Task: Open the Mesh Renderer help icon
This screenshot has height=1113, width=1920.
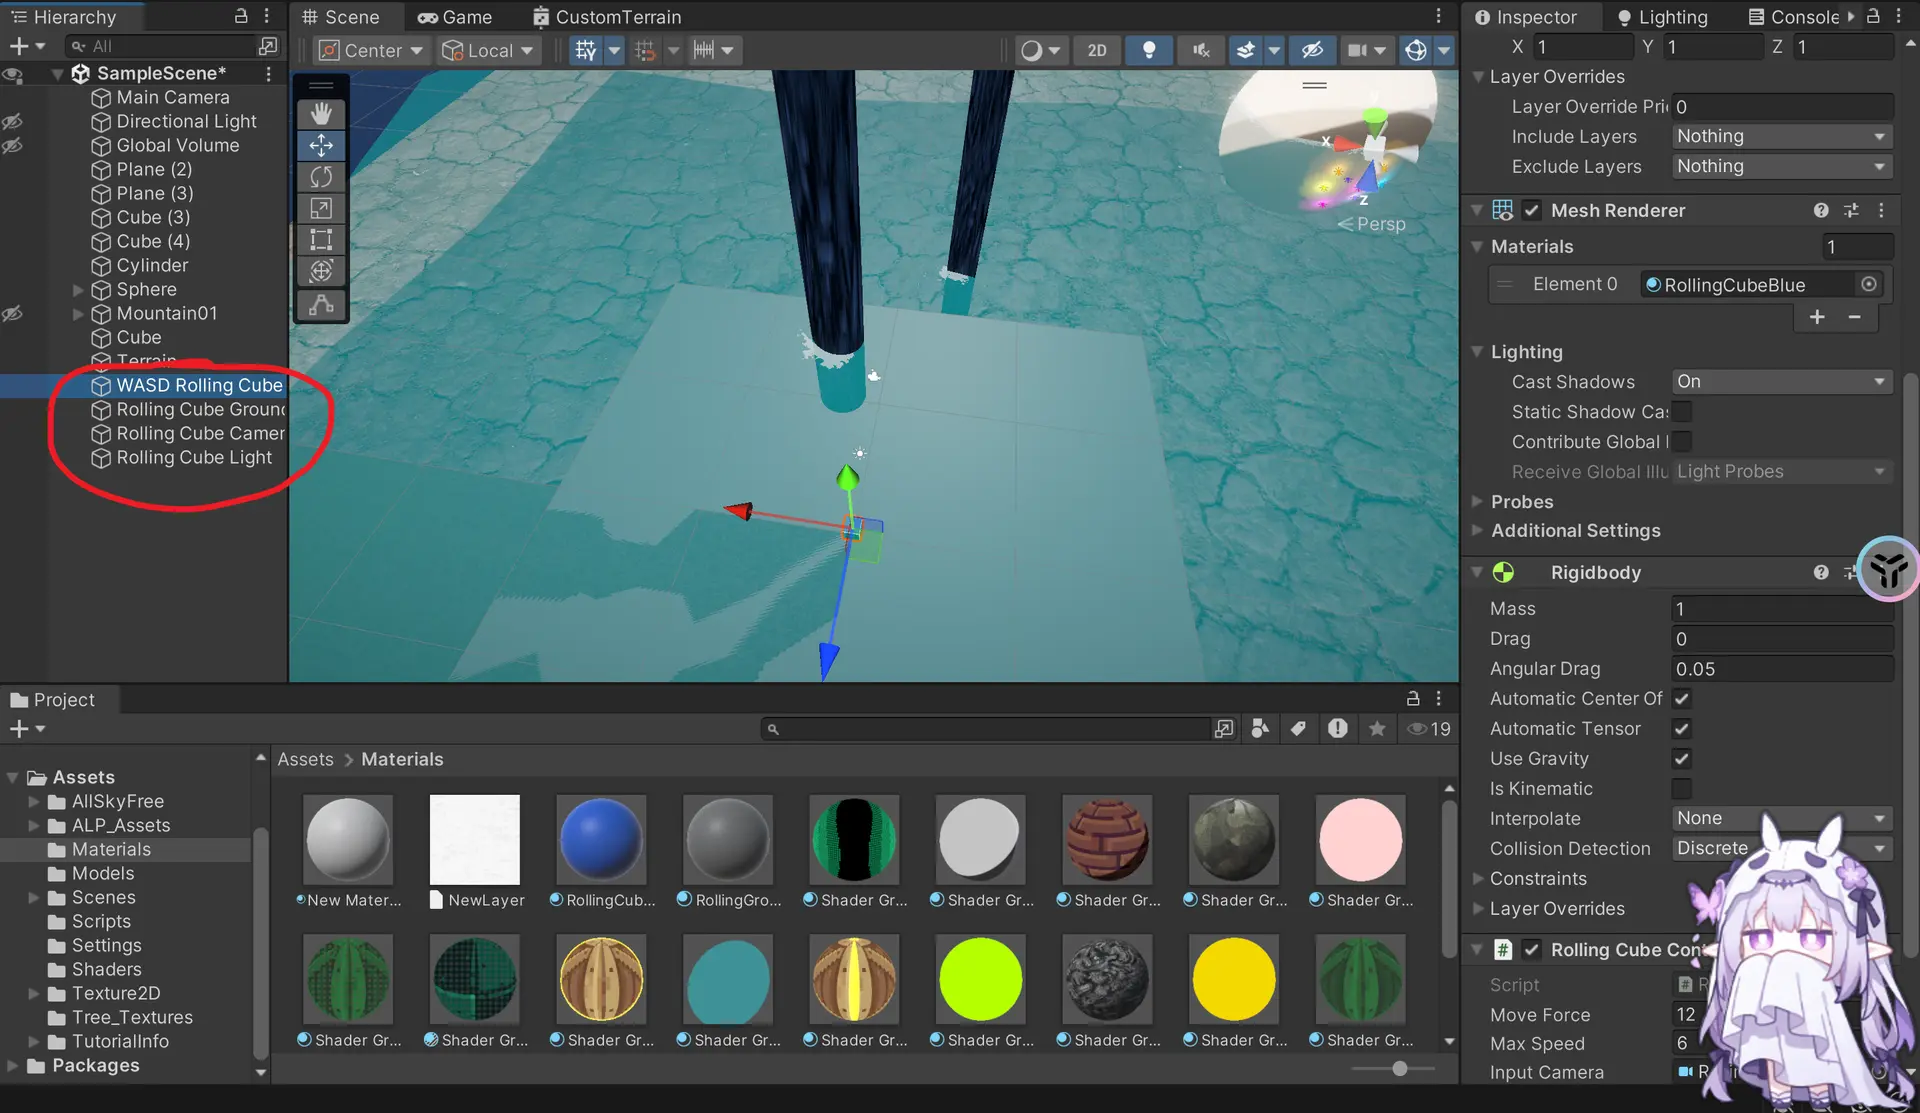Action: tap(1821, 210)
